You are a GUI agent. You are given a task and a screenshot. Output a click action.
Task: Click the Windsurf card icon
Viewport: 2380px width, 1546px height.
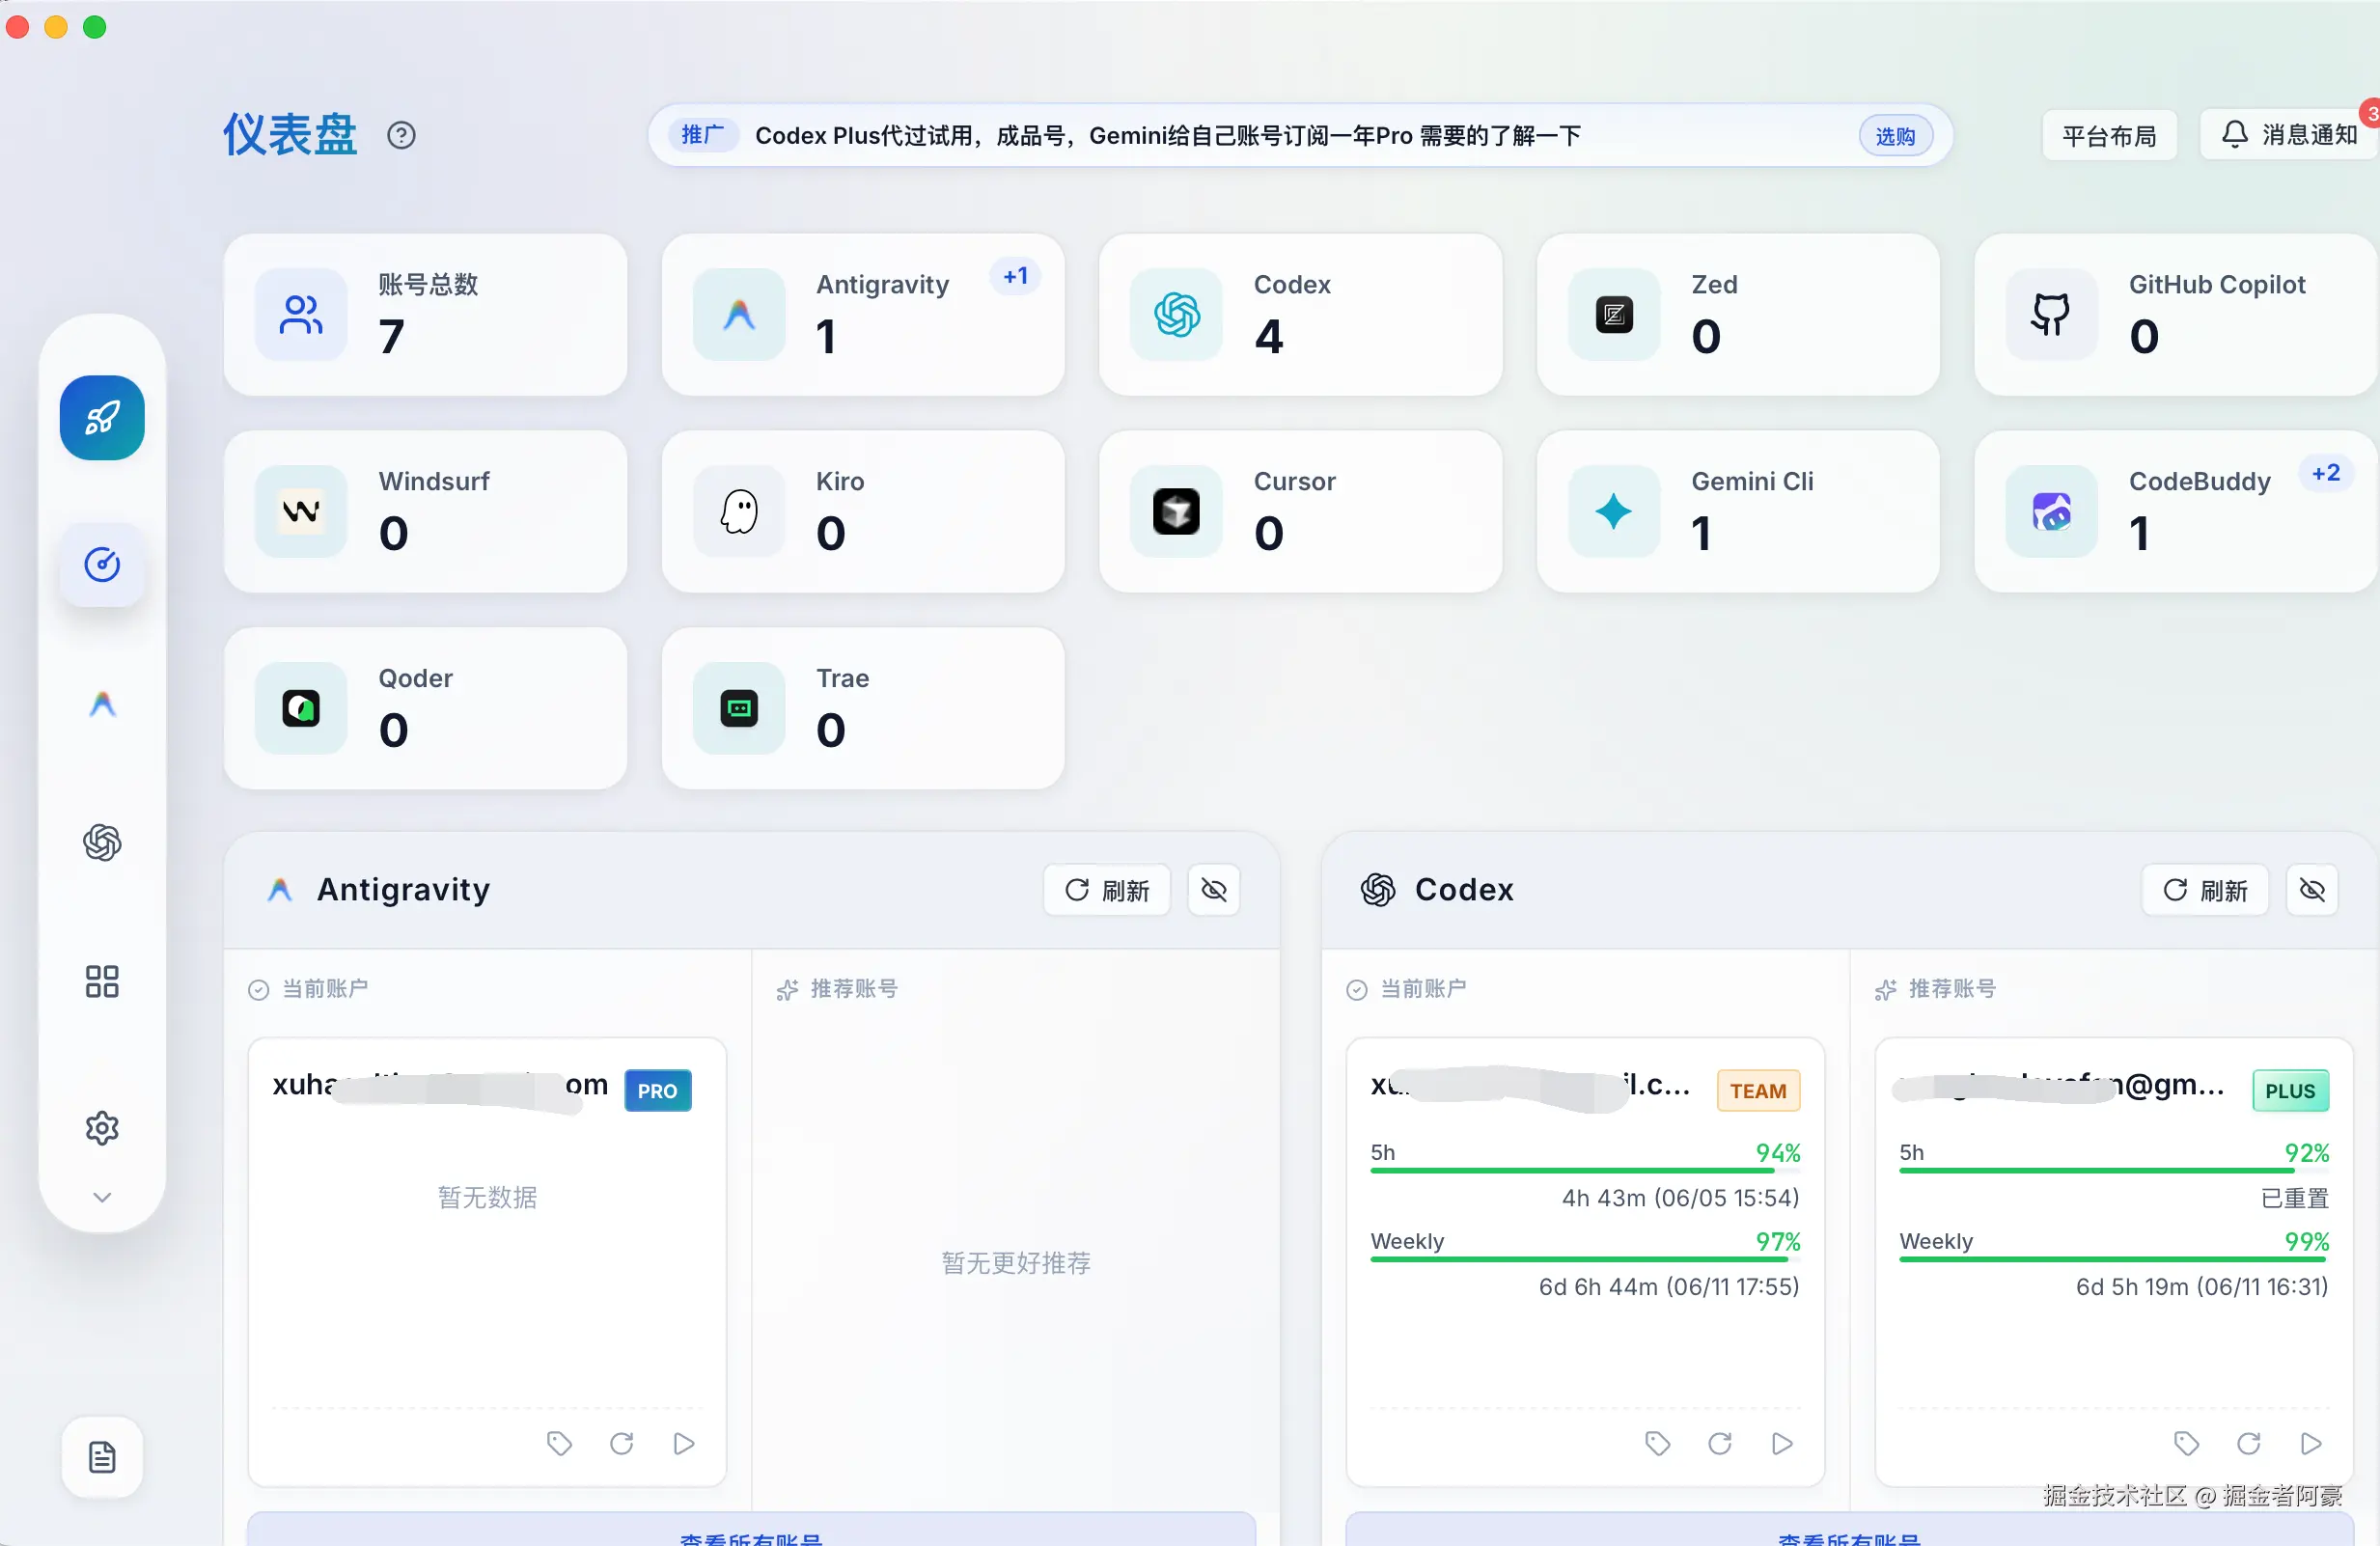click(x=301, y=512)
